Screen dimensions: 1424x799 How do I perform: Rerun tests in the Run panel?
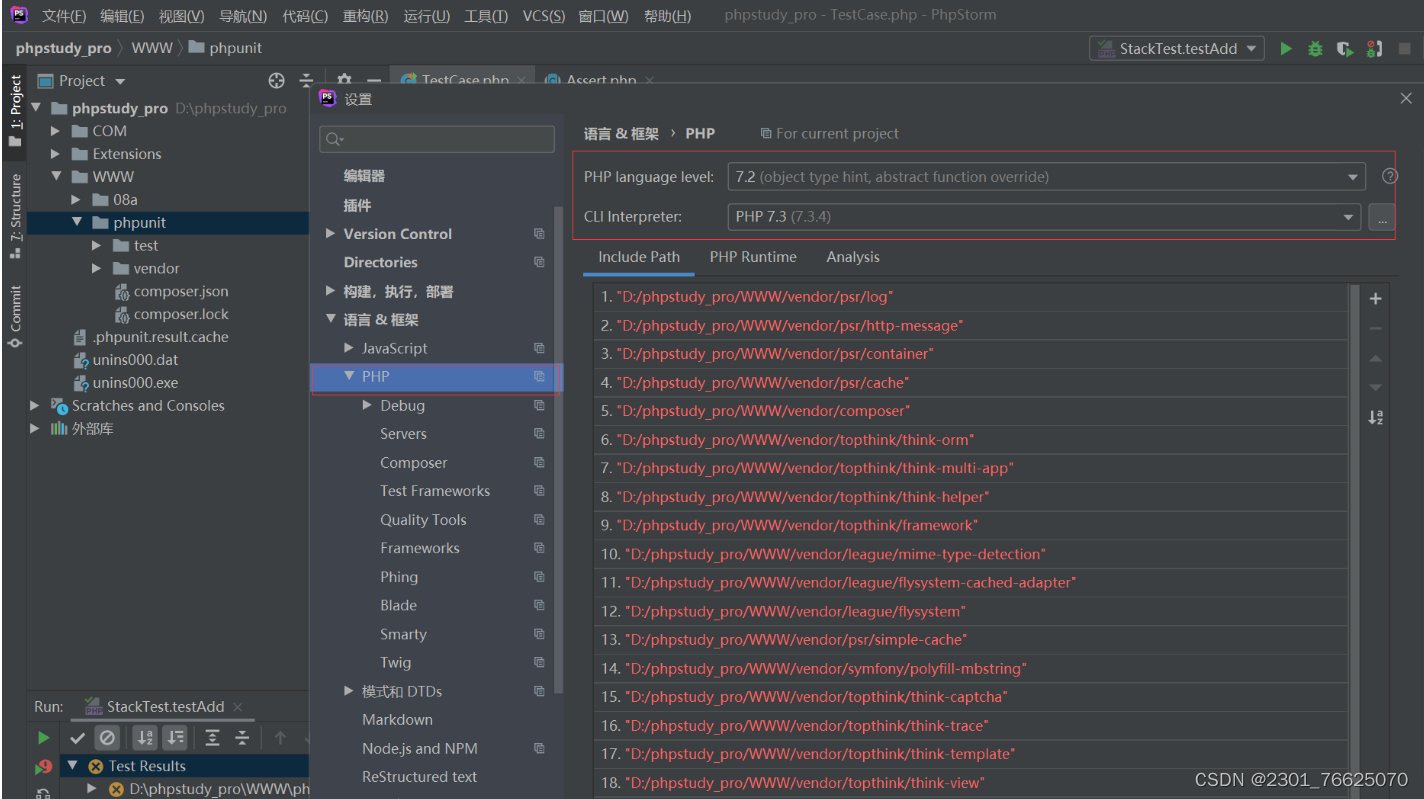(43, 738)
